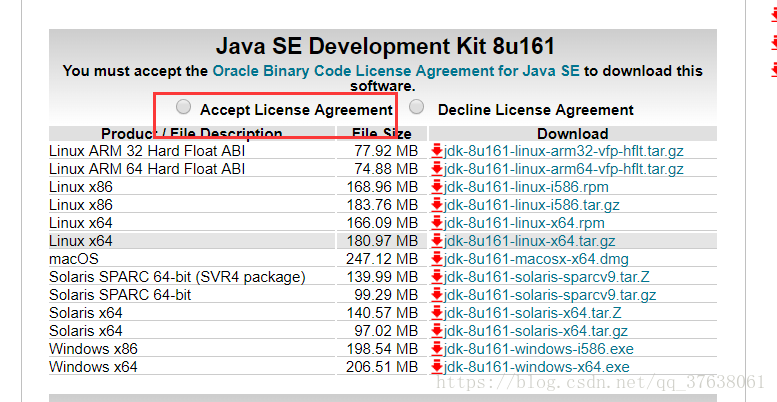Screen dimensions: 777x402
Task: Click download arrow icon beside solaris-x64.tar.Z
Action: (x=437, y=313)
